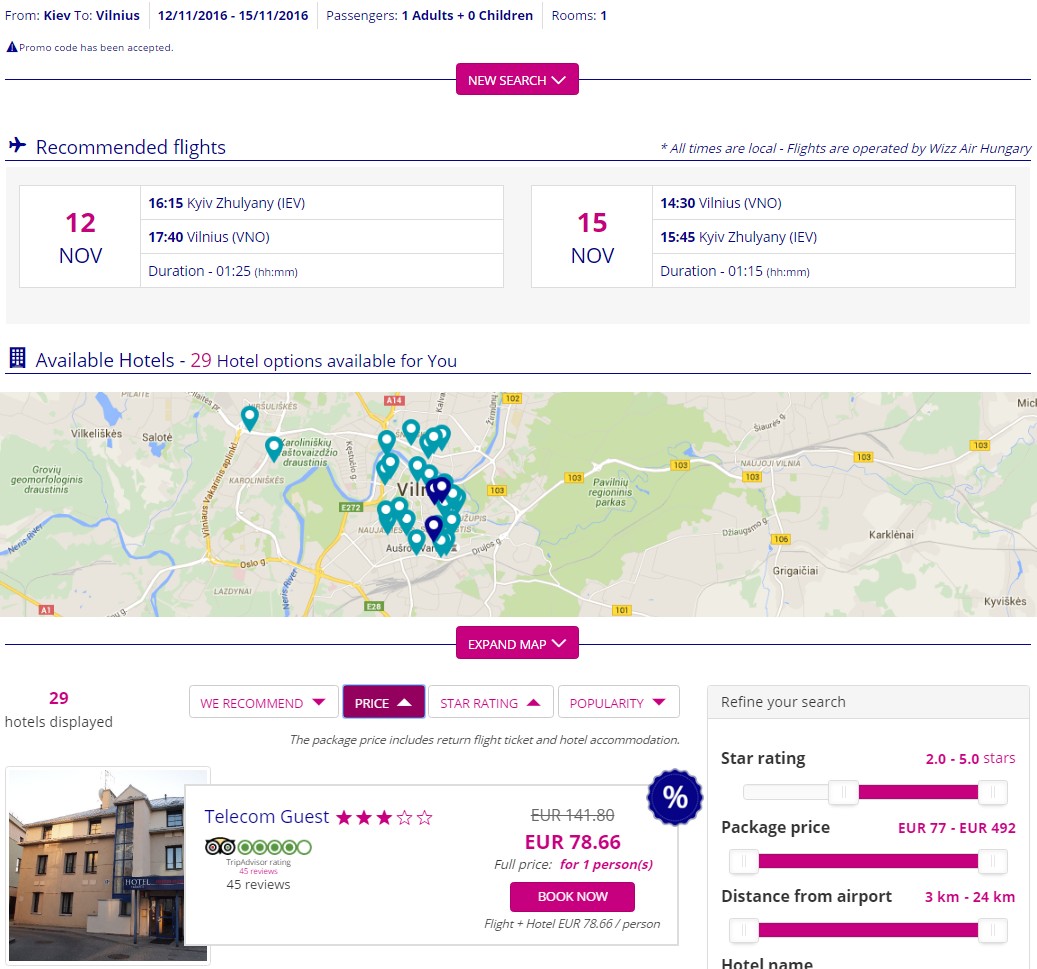Click the 14:30 Vilnius departure row
Screen dimensions: 1037x969
pyautogui.click(x=833, y=202)
